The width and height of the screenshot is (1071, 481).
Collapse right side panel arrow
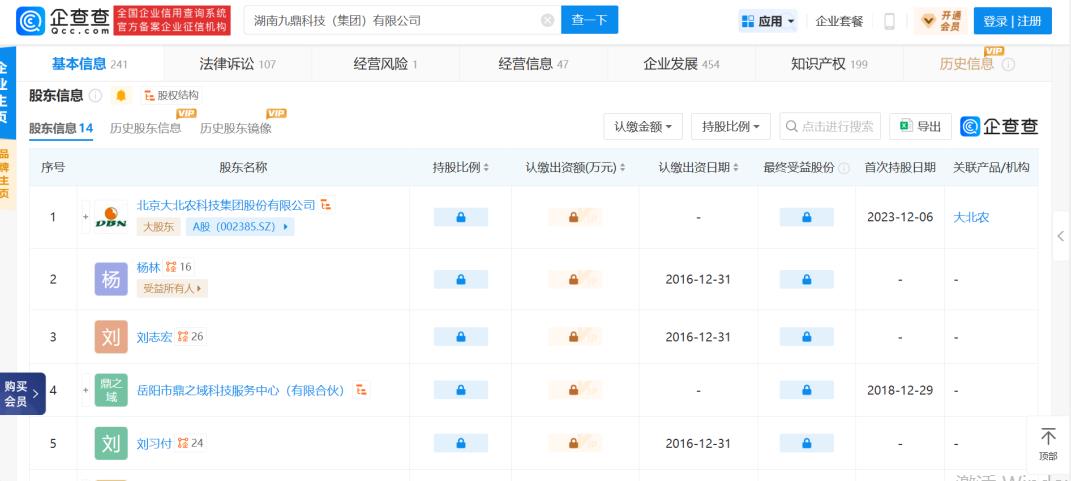pos(1061,236)
